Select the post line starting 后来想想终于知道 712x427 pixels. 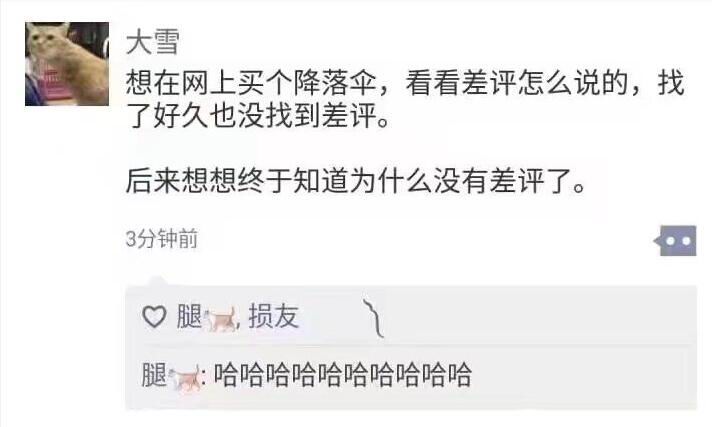coord(356,181)
